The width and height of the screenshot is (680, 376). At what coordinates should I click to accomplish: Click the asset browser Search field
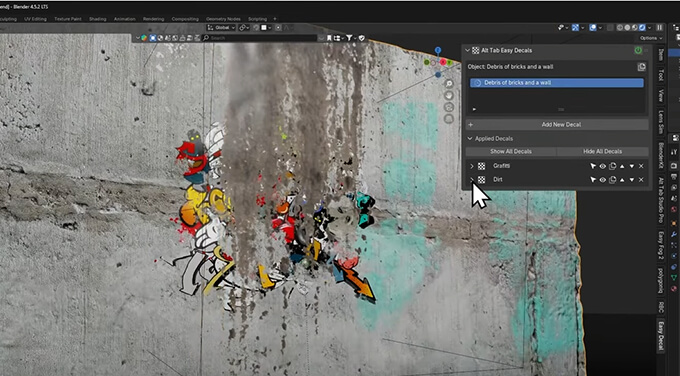pos(260,38)
